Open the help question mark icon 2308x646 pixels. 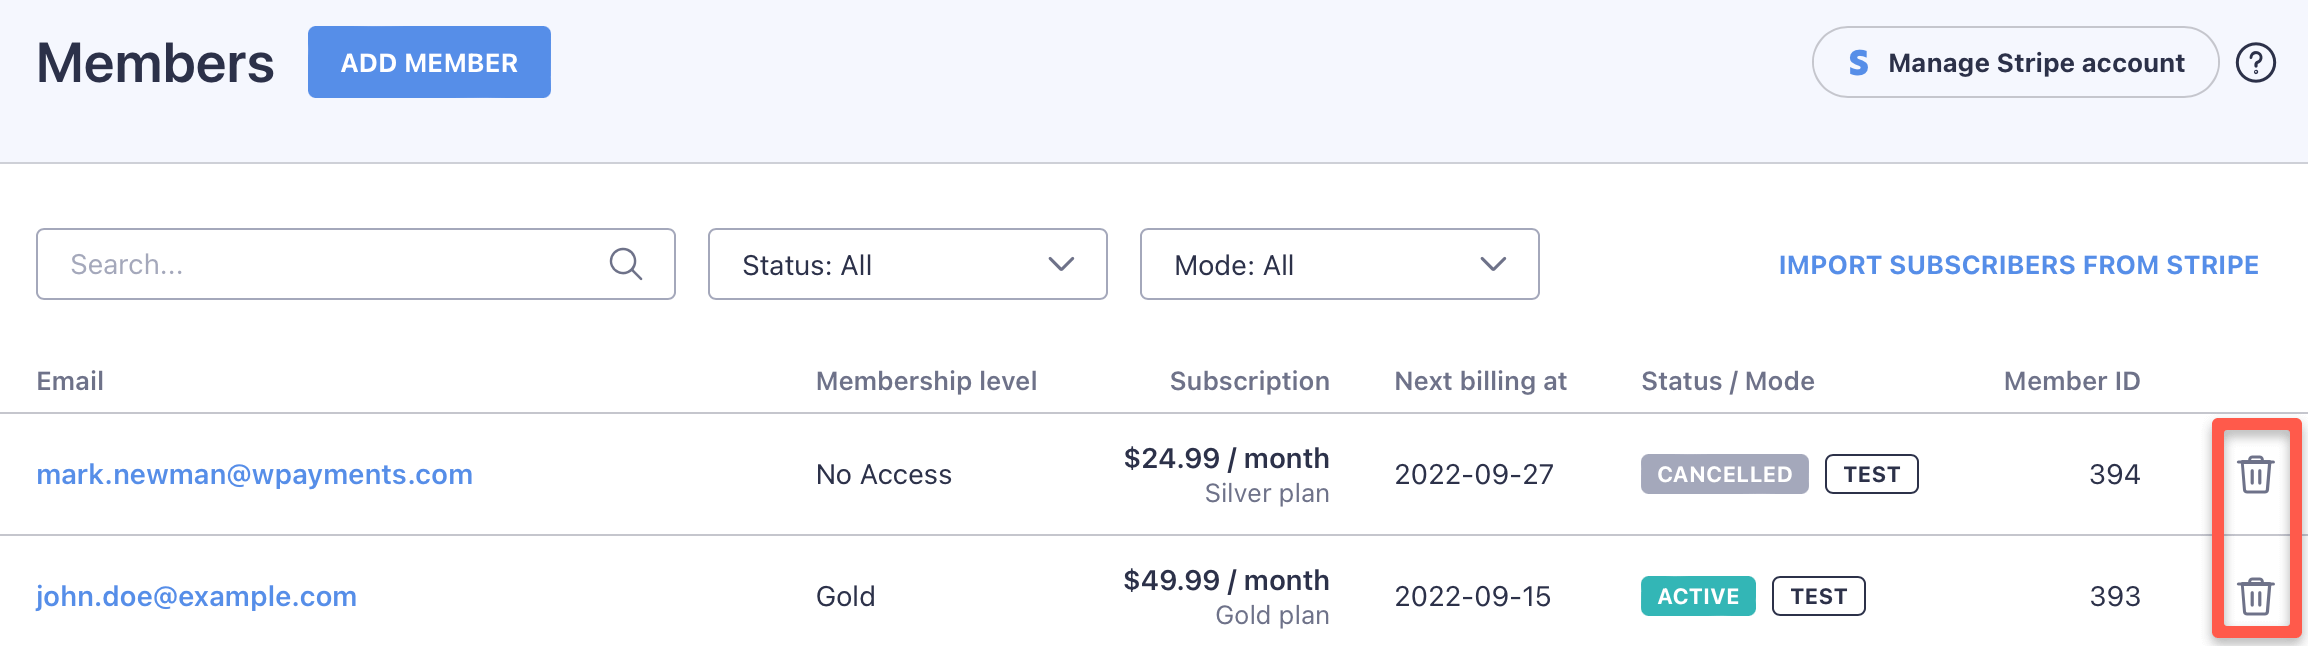[x=2255, y=63]
